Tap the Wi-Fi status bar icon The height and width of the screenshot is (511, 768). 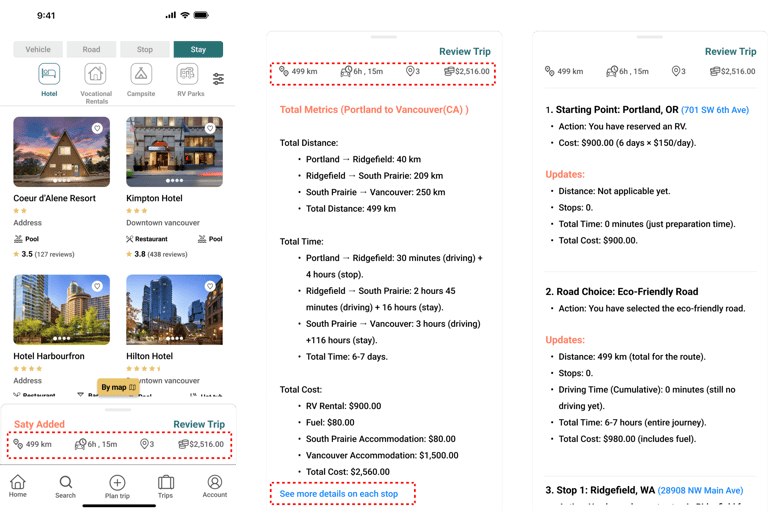(x=185, y=15)
